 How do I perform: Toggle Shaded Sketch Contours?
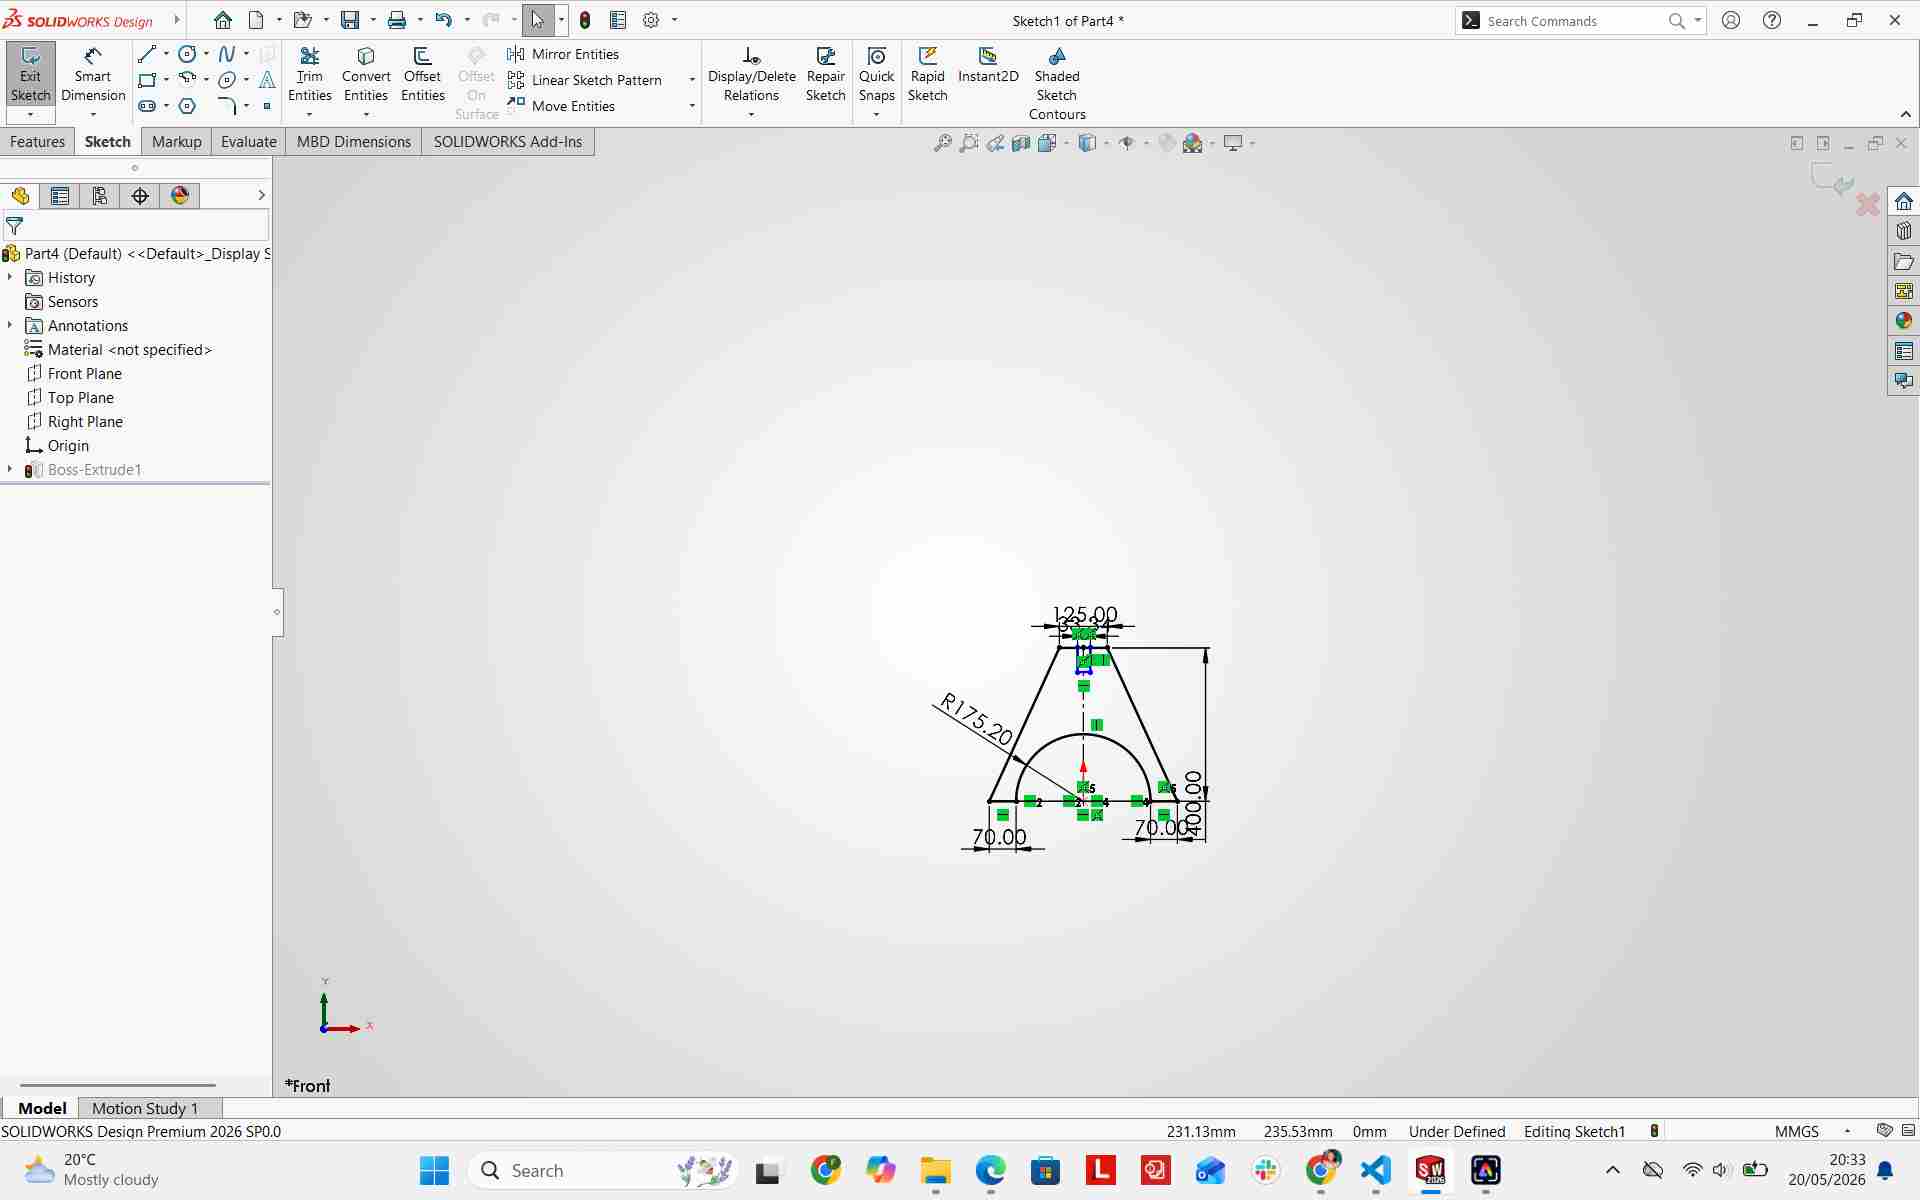(1057, 84)
